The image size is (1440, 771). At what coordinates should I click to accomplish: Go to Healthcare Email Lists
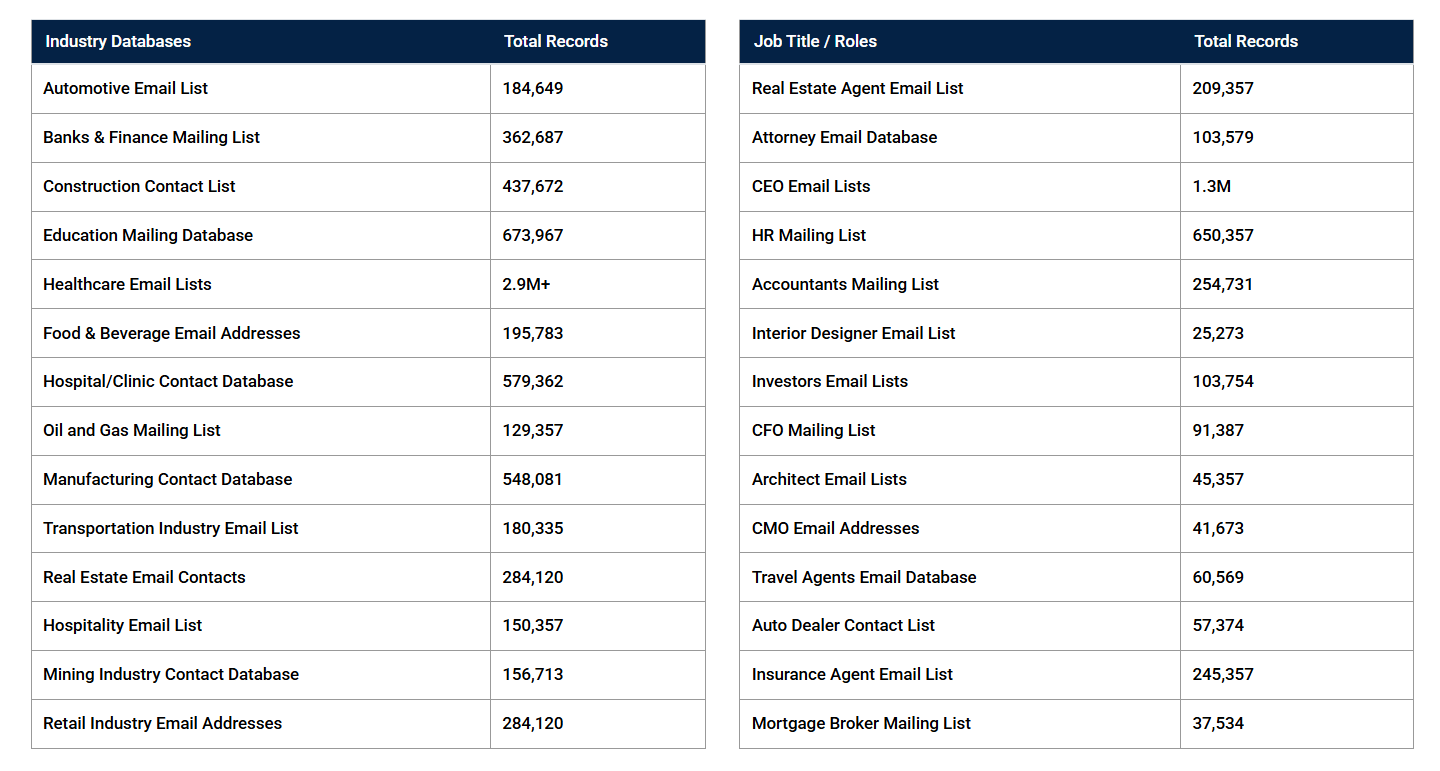[x=127, y=284]
